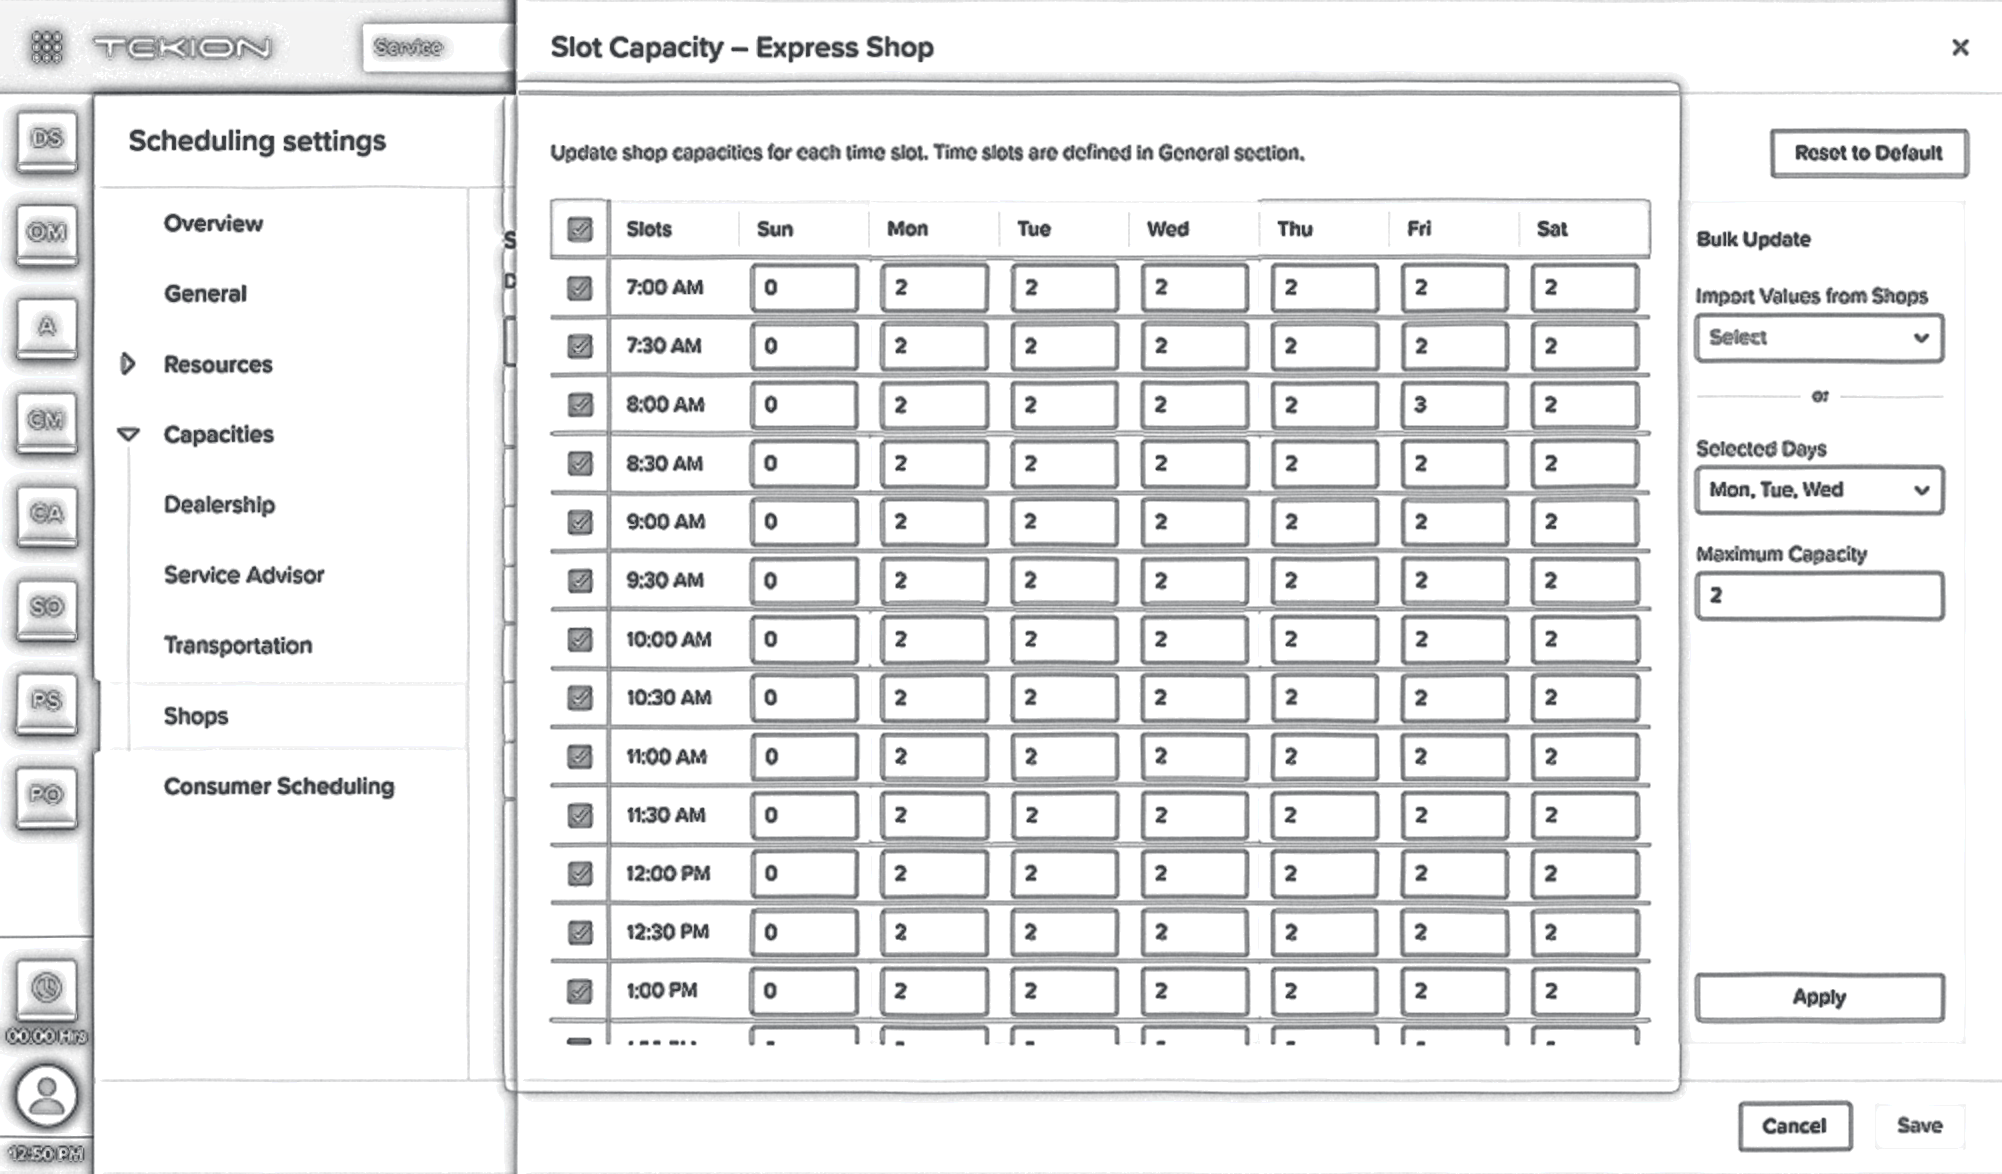Open the PO module in sidebar
Viewport: 2002px width, 1174px height.
[46, 796]
